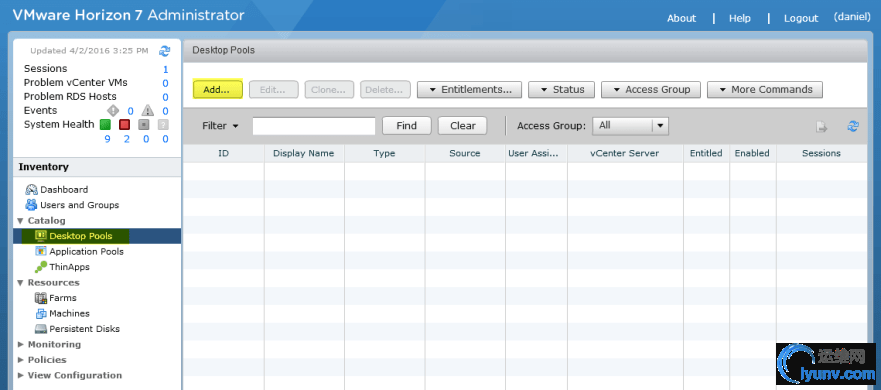Click the Application Pools icon
The height and width of the screenshot is (390, 881).
[x=41, y=251]
